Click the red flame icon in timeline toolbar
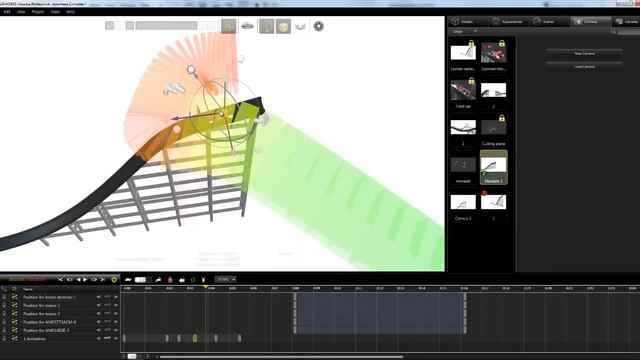640x360 pixels. (x=170, y=280)
